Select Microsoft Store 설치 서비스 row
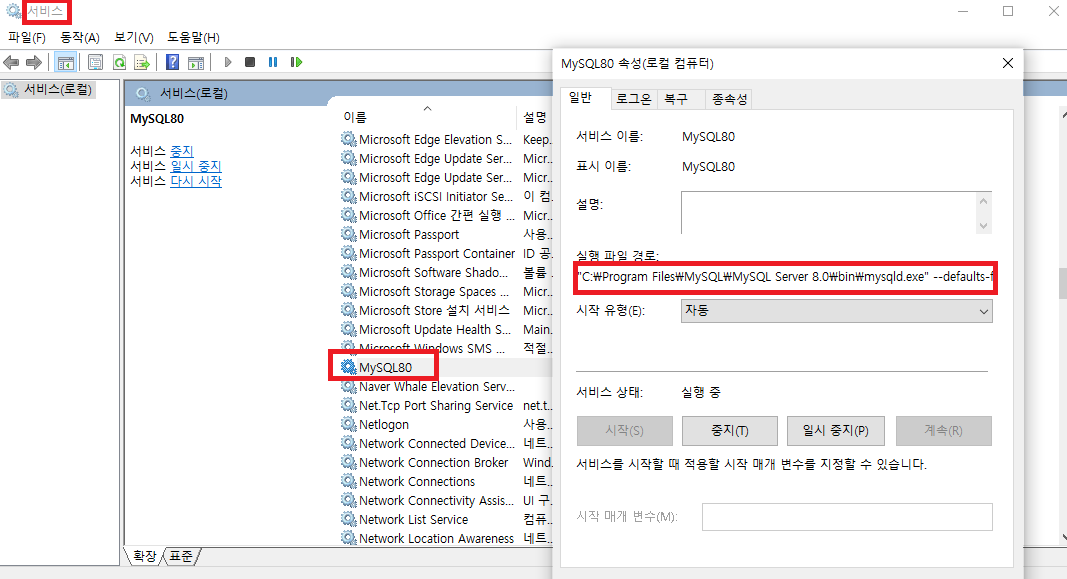 click(446, 310)
